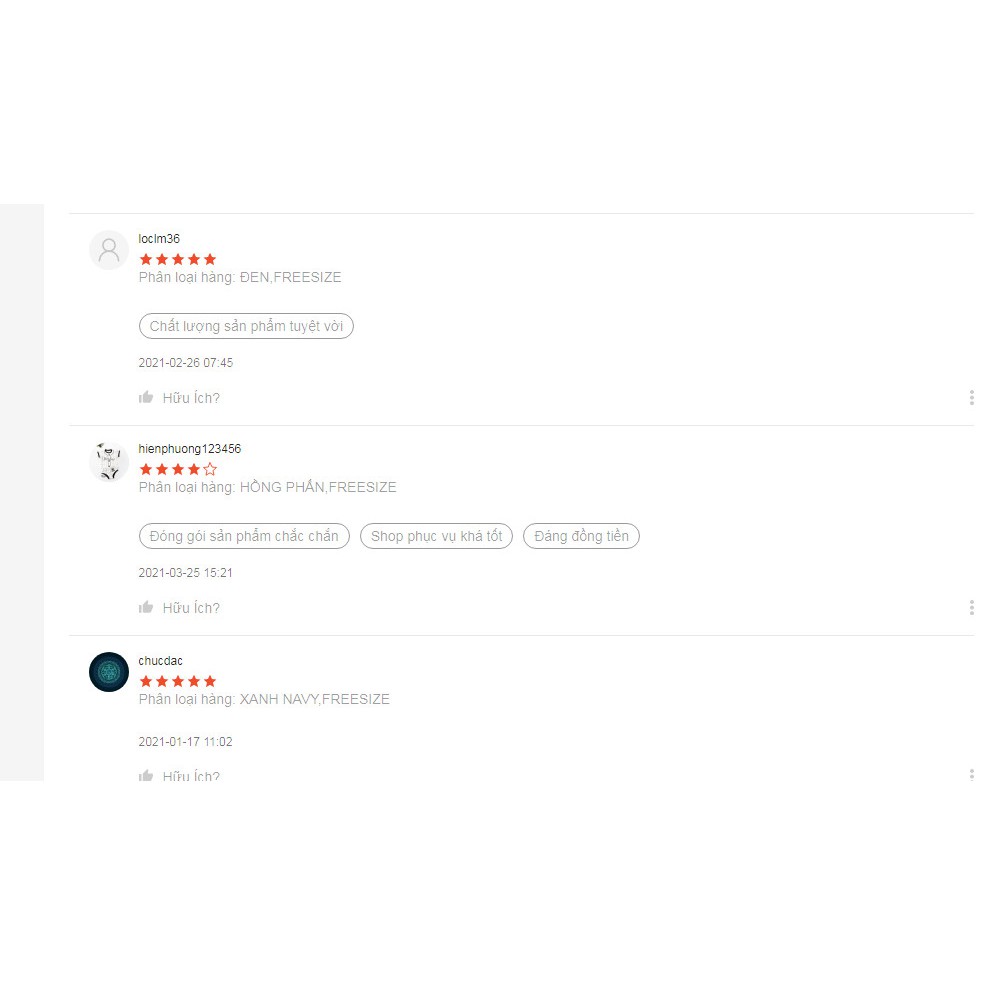Click thumbs-up icon on chucdac's review

pyautogui.click(x=146, y=775)
